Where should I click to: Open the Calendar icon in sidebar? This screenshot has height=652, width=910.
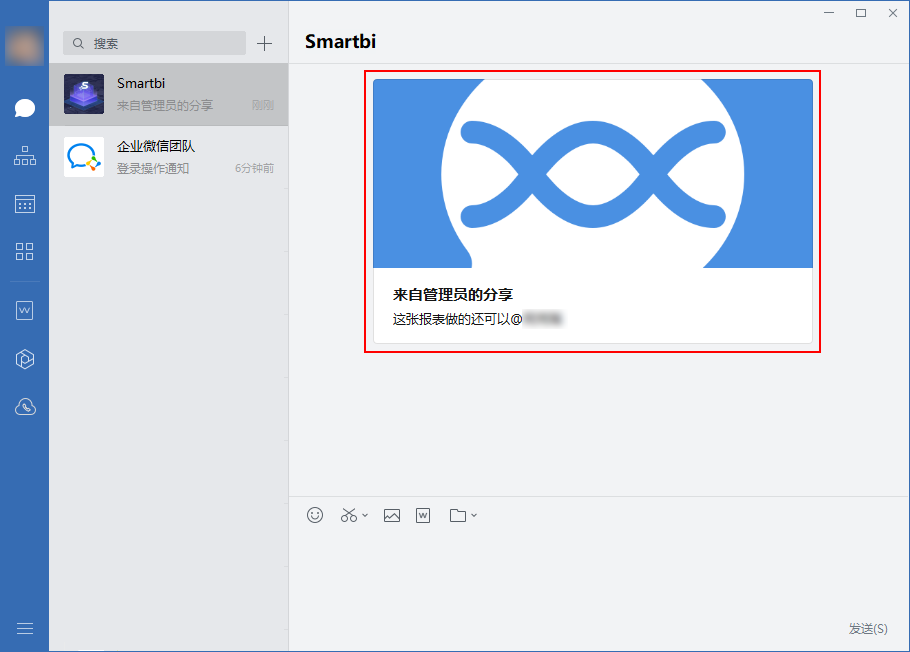[24, 204]
